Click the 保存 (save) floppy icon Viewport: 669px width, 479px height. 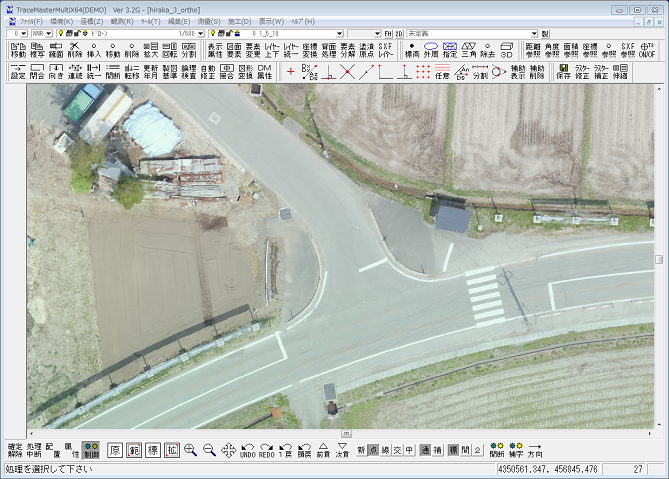564,72
